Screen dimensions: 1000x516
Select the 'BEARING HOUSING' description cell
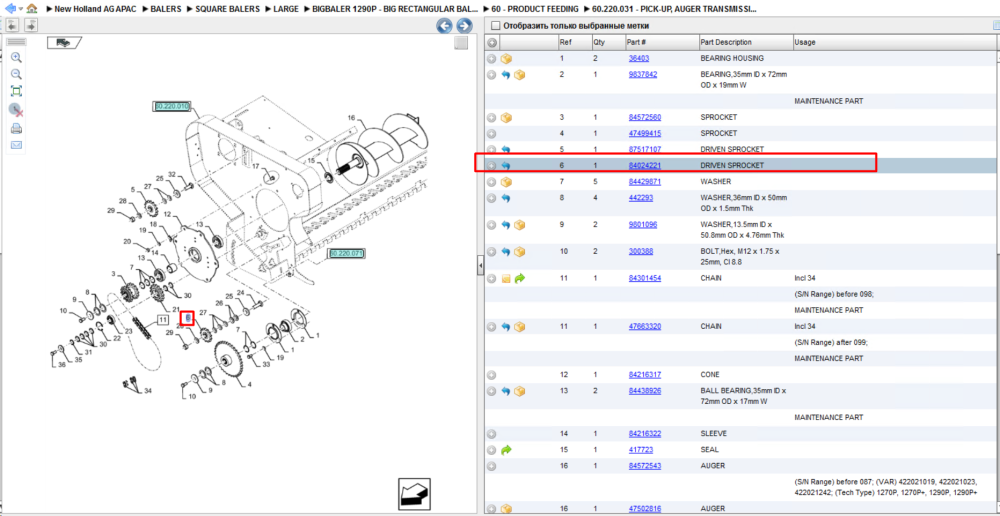(732, 58)
